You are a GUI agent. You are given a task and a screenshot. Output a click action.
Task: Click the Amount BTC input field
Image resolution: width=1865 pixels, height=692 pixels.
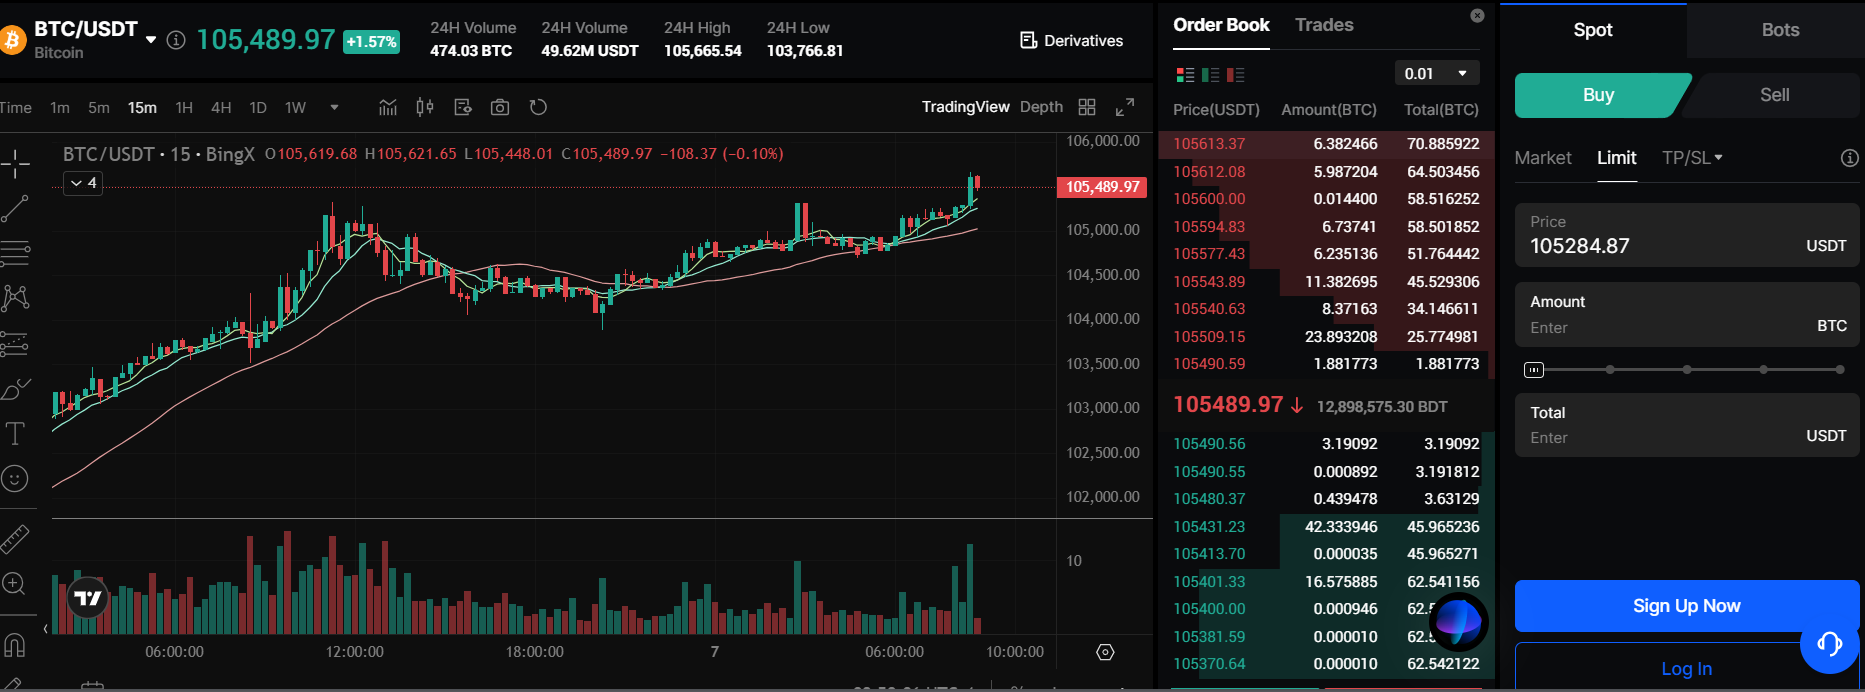point(1687,315)
